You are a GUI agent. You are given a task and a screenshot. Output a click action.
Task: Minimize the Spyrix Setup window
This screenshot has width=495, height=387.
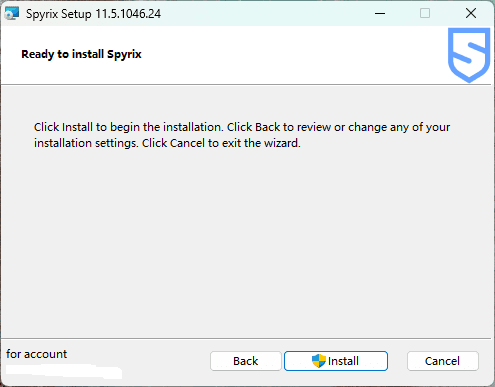(380, 13)
